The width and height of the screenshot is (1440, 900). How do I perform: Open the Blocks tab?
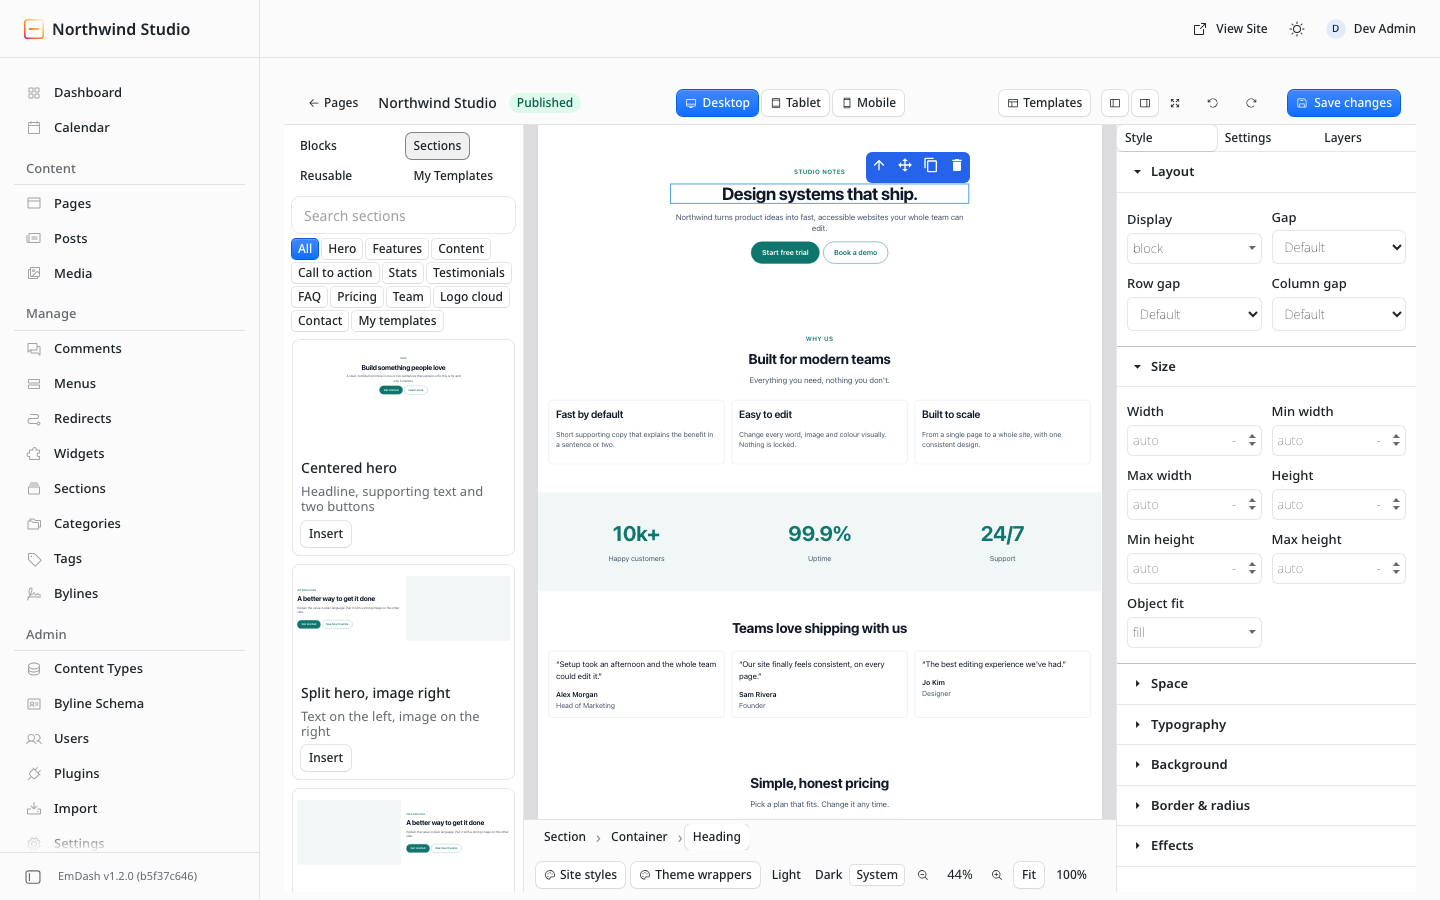(318, 146)
